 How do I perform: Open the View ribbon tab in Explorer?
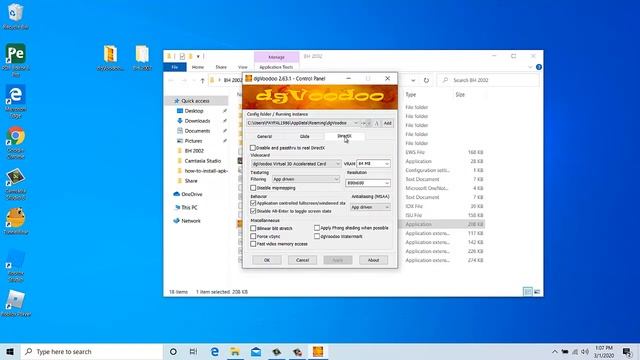tap(242, 67)
